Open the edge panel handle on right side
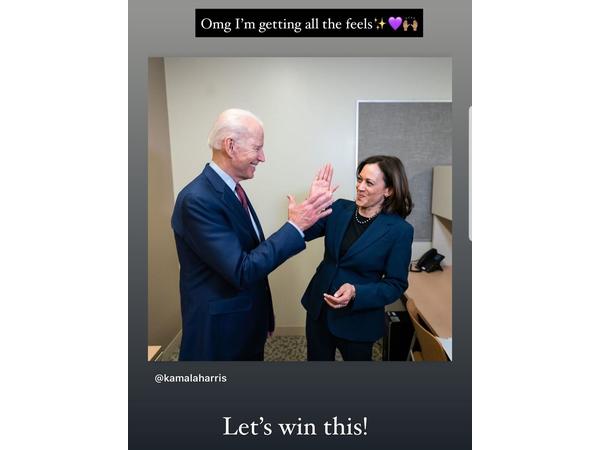Image resolution: width=600 pixels, height=450 pixels. 470,173
